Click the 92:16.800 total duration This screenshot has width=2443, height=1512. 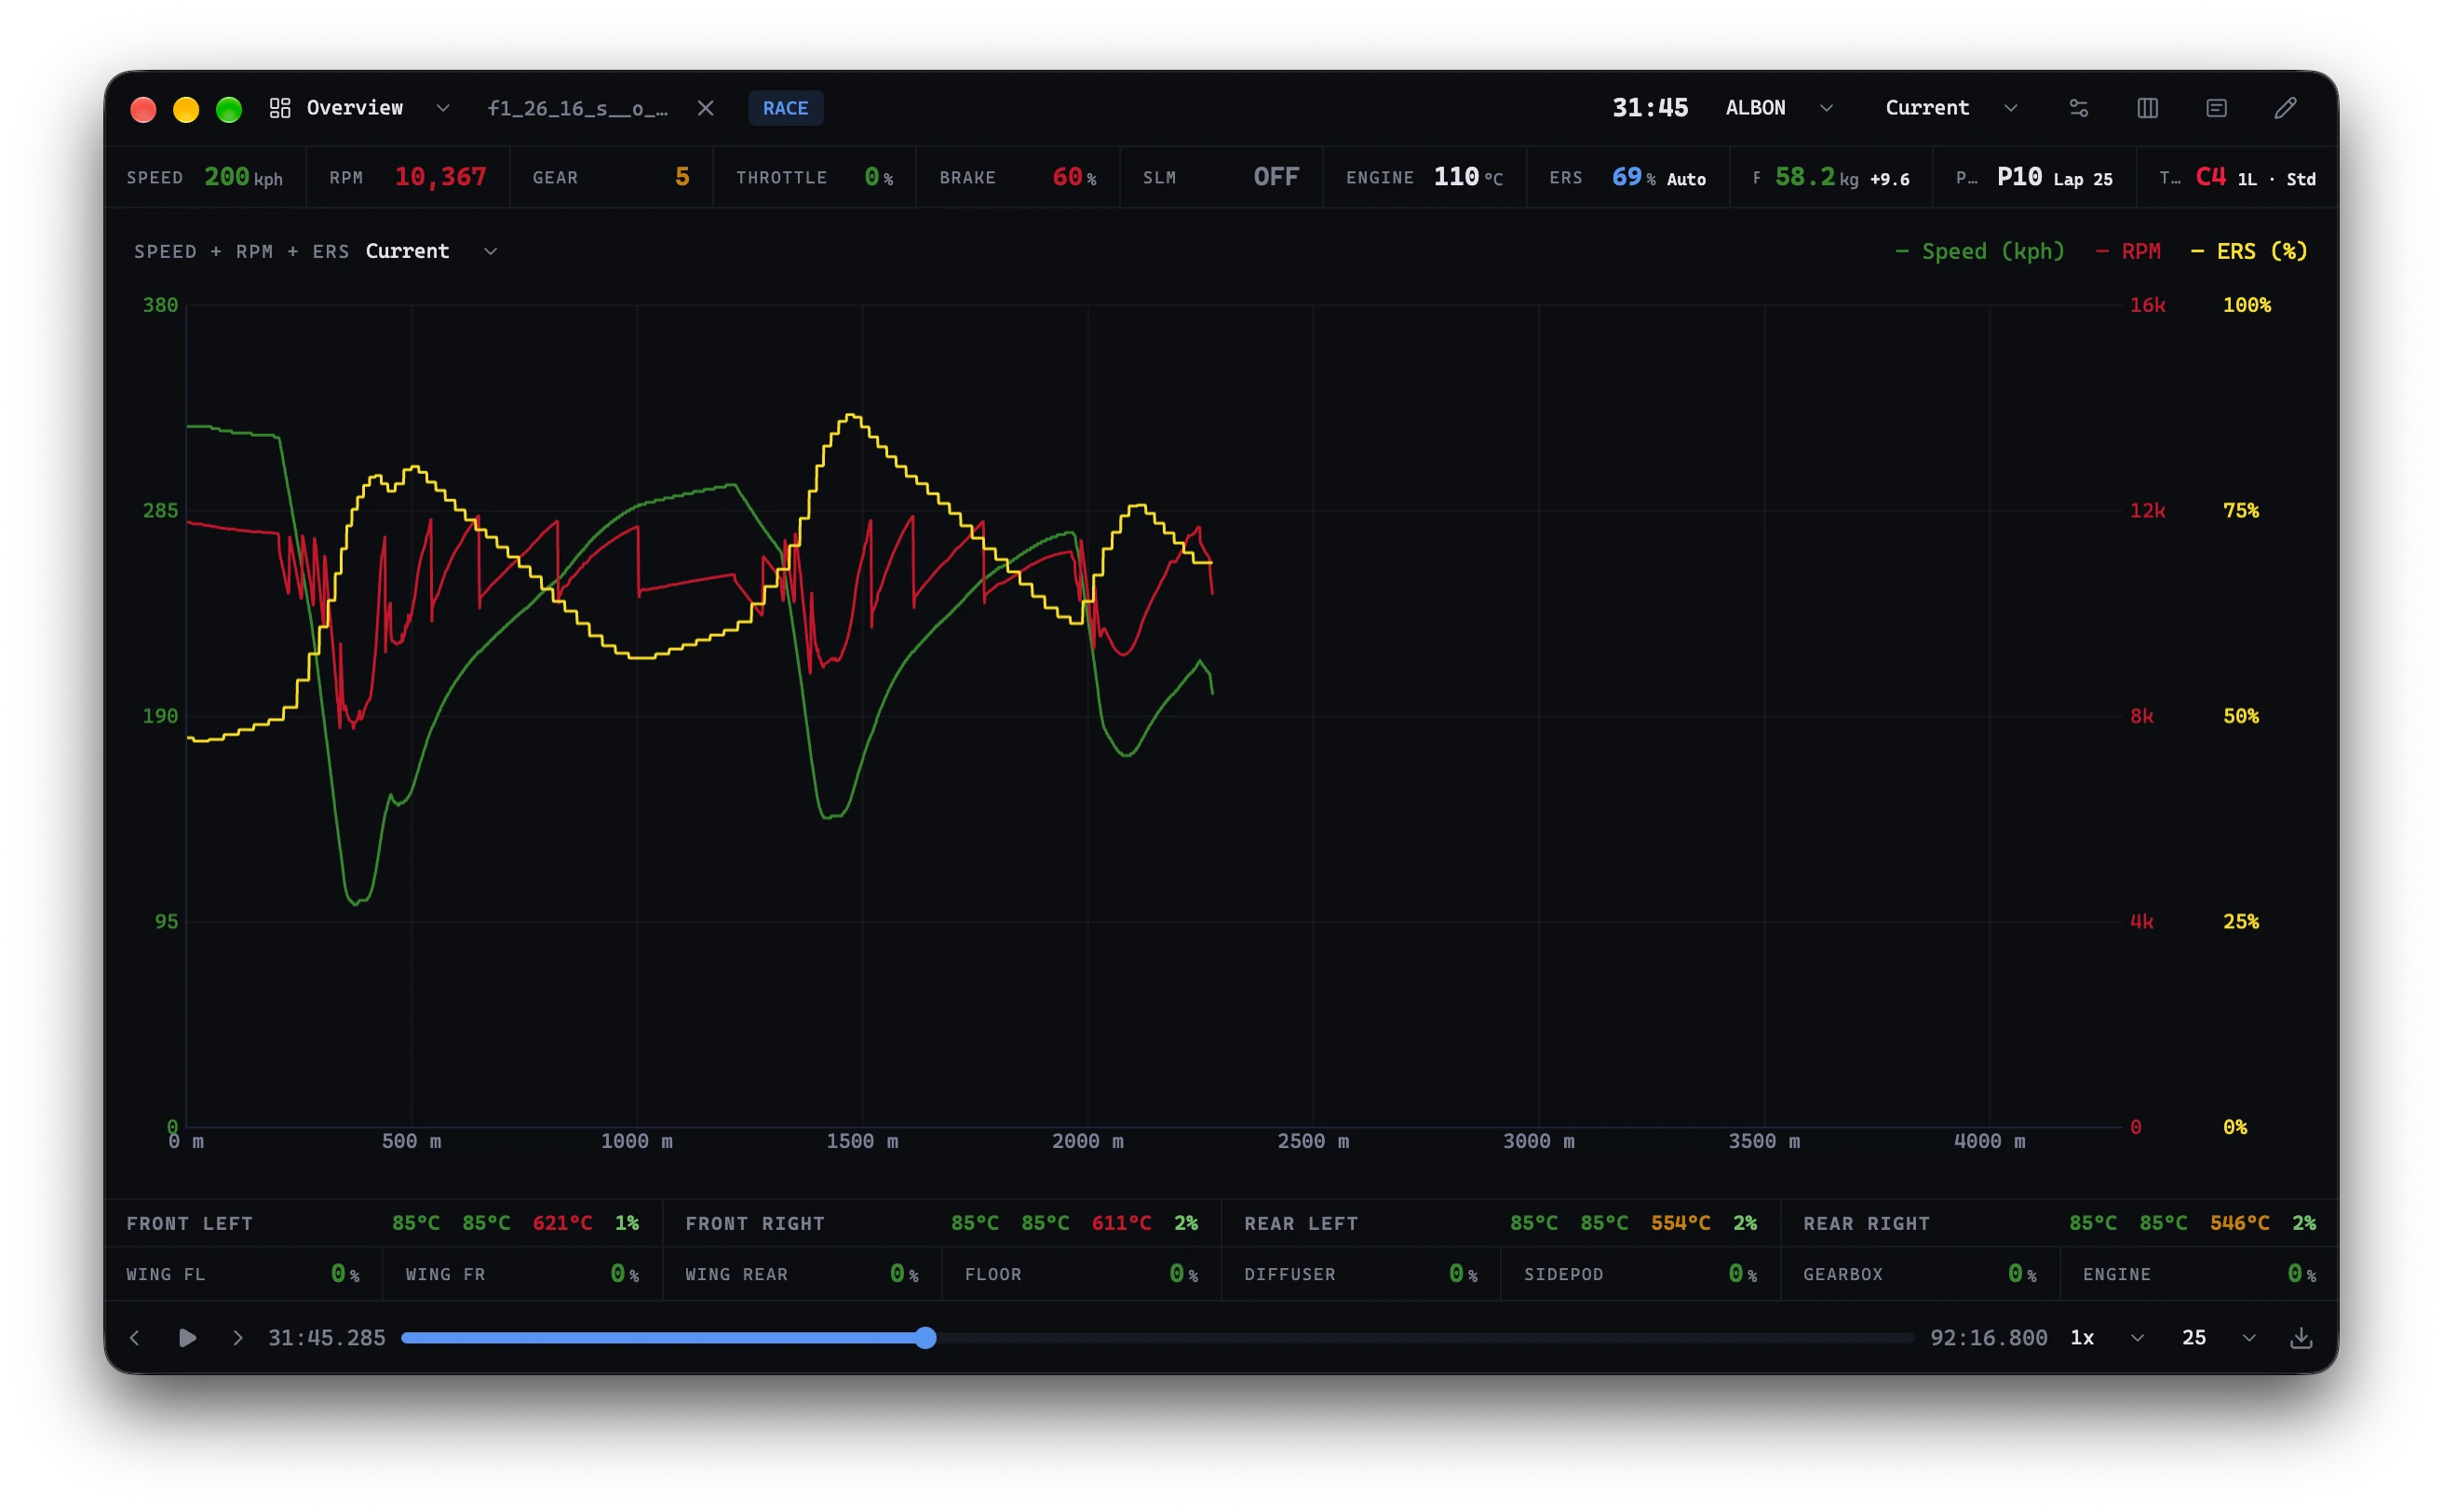pyautogui.click(x=1988, y=1338)
